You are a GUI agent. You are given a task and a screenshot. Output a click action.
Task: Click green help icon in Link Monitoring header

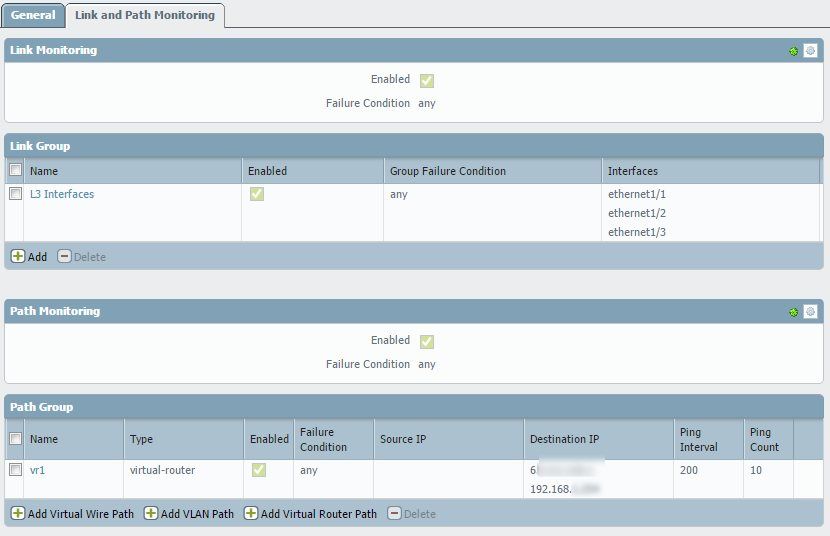pos(793,51)
